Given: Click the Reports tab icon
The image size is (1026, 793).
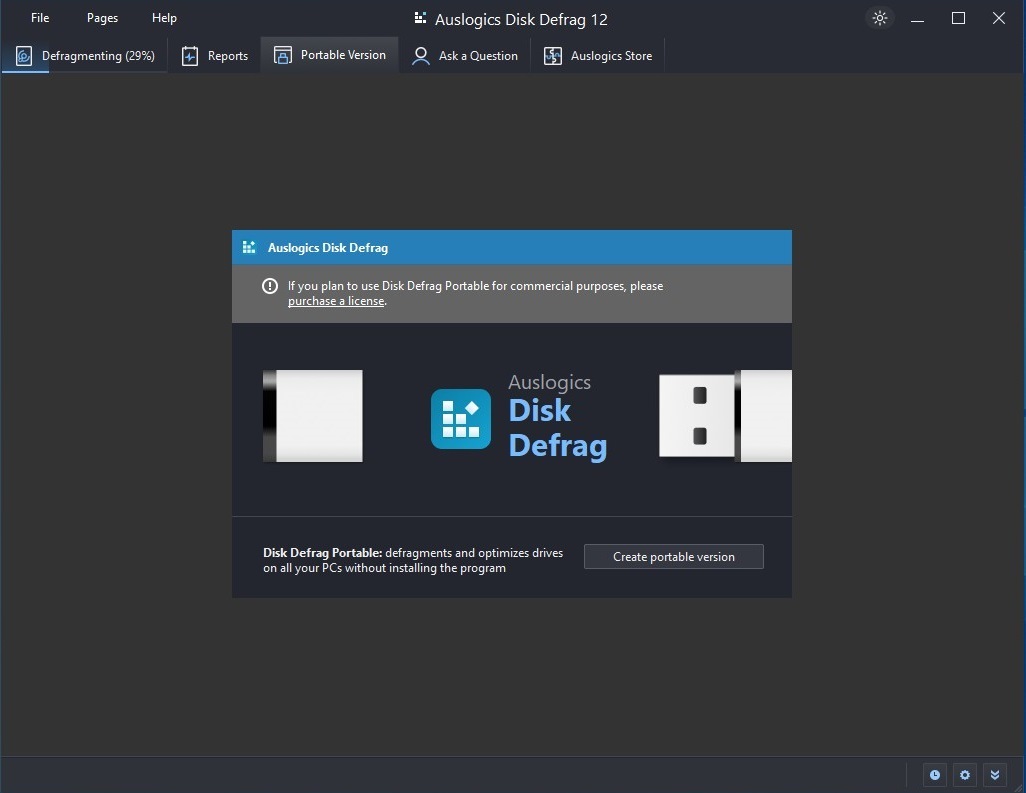Looking at the screenshot, I should pos(190,56).
